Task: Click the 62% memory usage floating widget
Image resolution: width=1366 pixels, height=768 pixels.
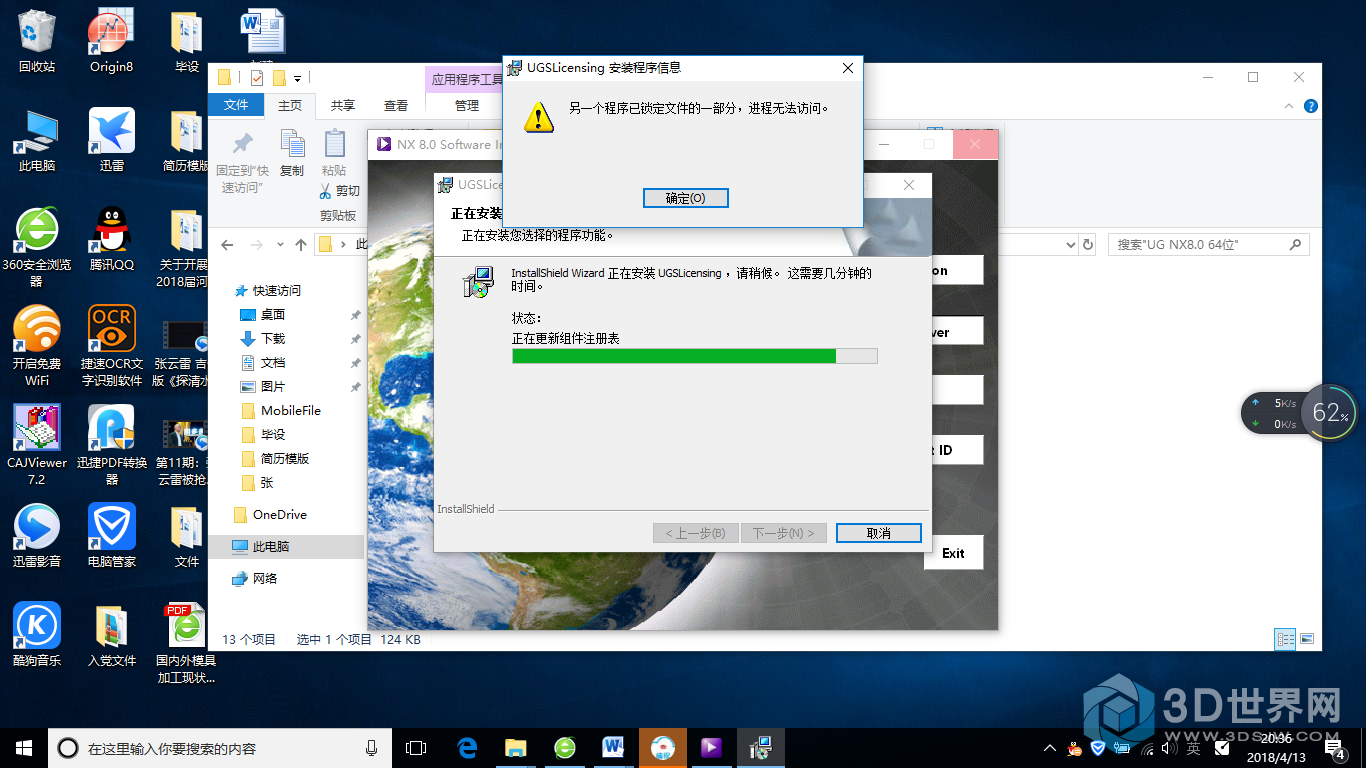Action: coord(1330,412)
